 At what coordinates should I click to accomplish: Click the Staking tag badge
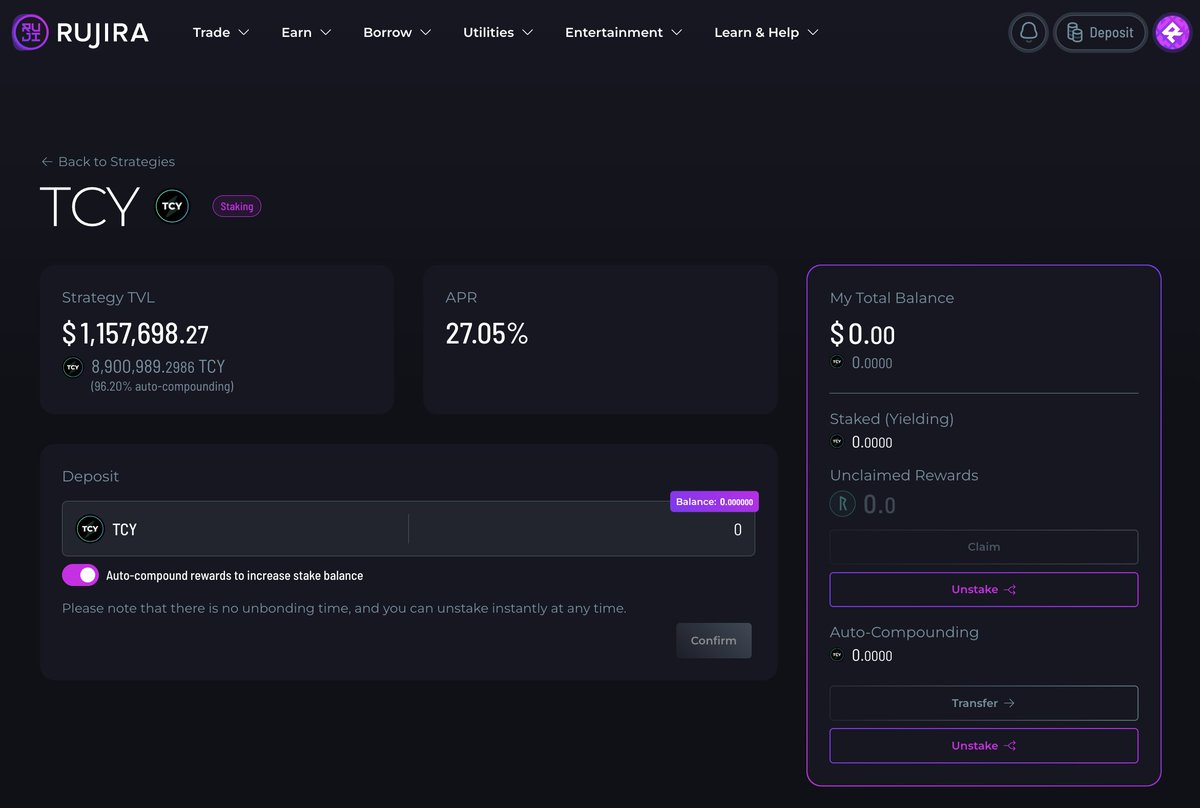(x=237, y=207)
